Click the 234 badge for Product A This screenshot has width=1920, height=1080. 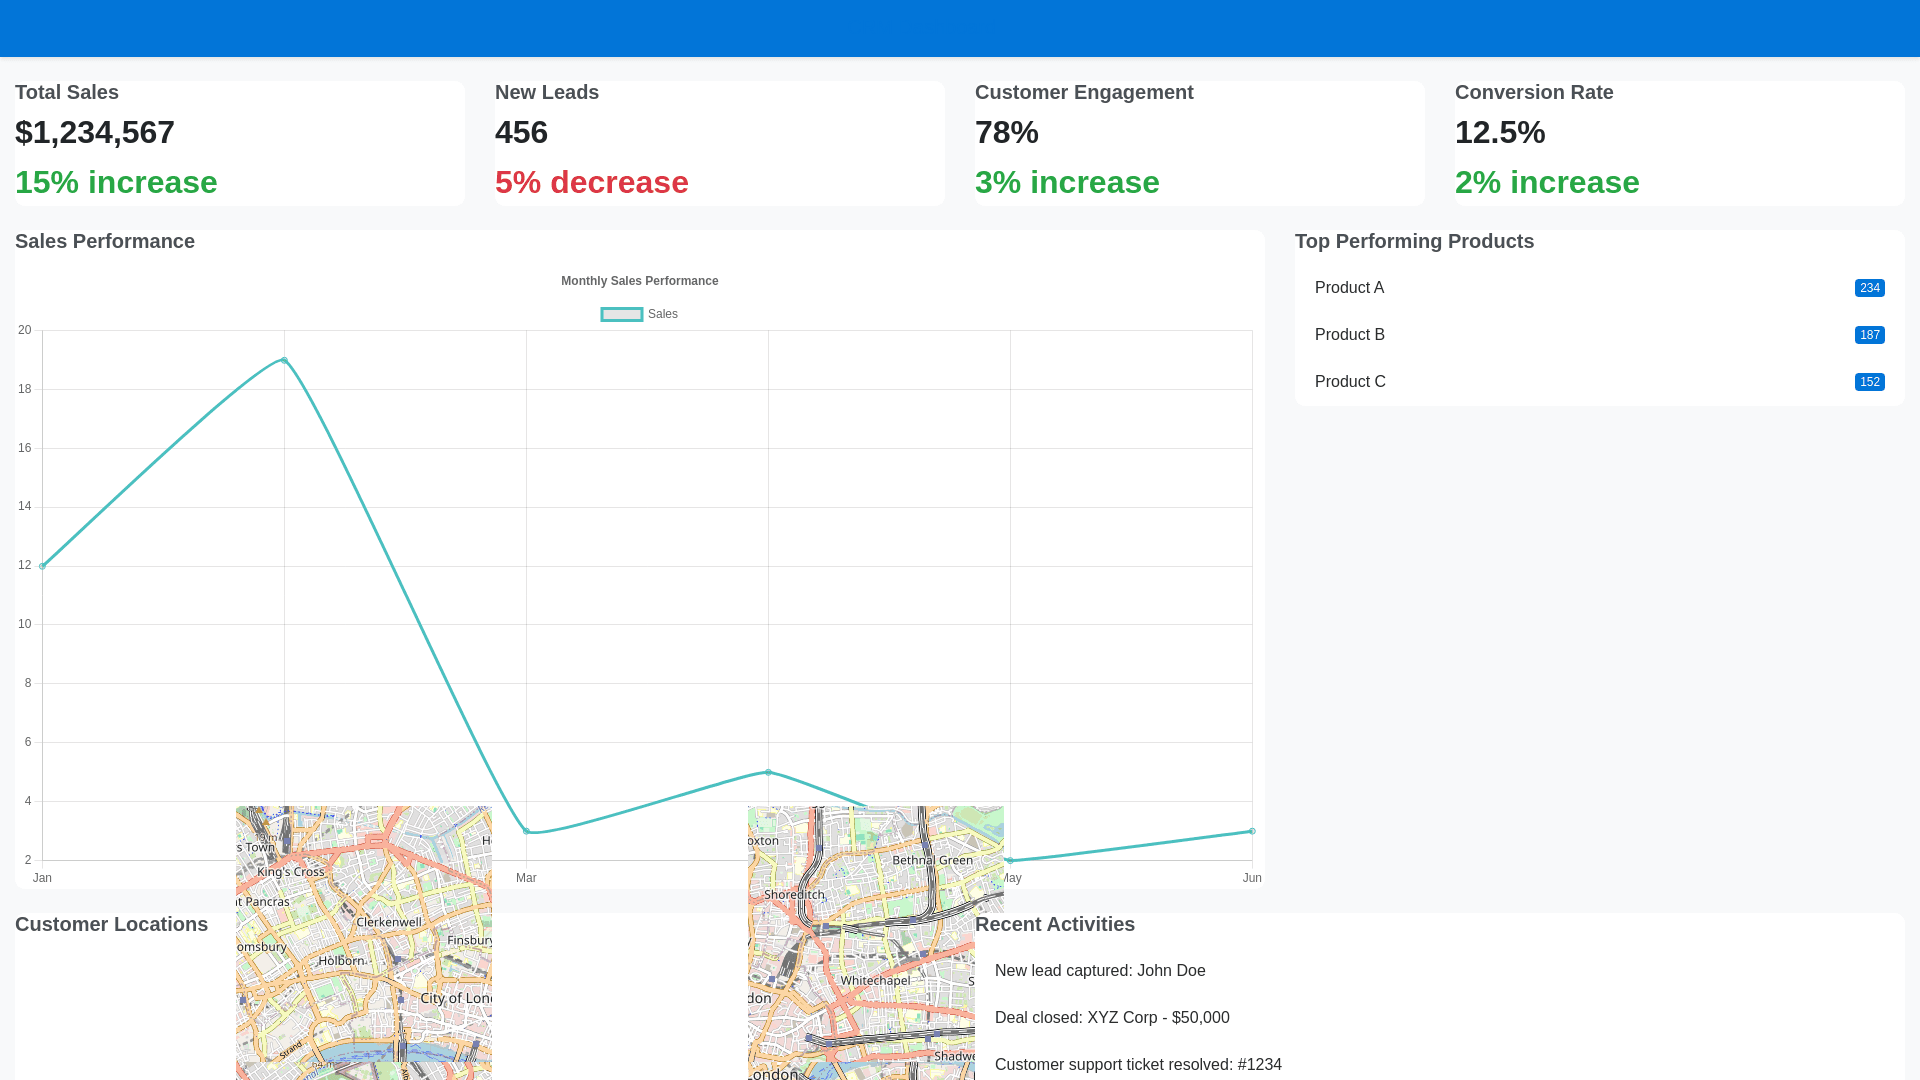(x=1869, y=288)
